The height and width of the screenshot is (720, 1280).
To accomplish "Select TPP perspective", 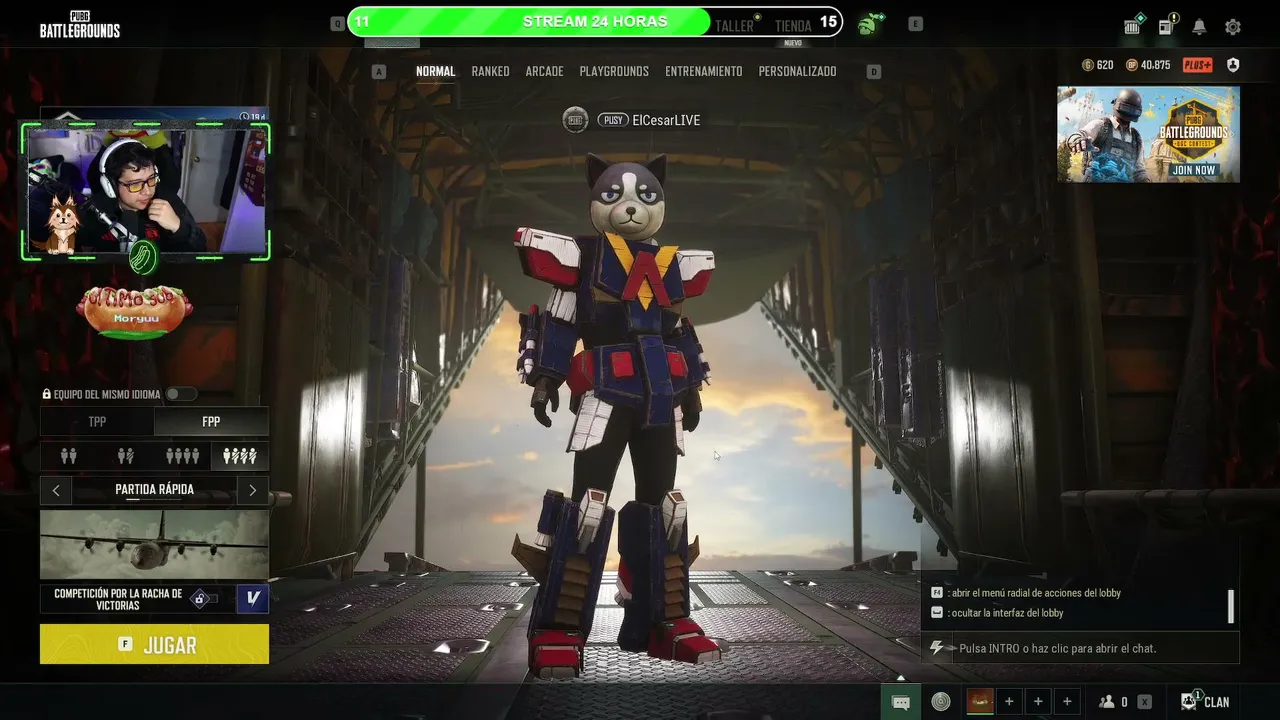I will 97,422.
